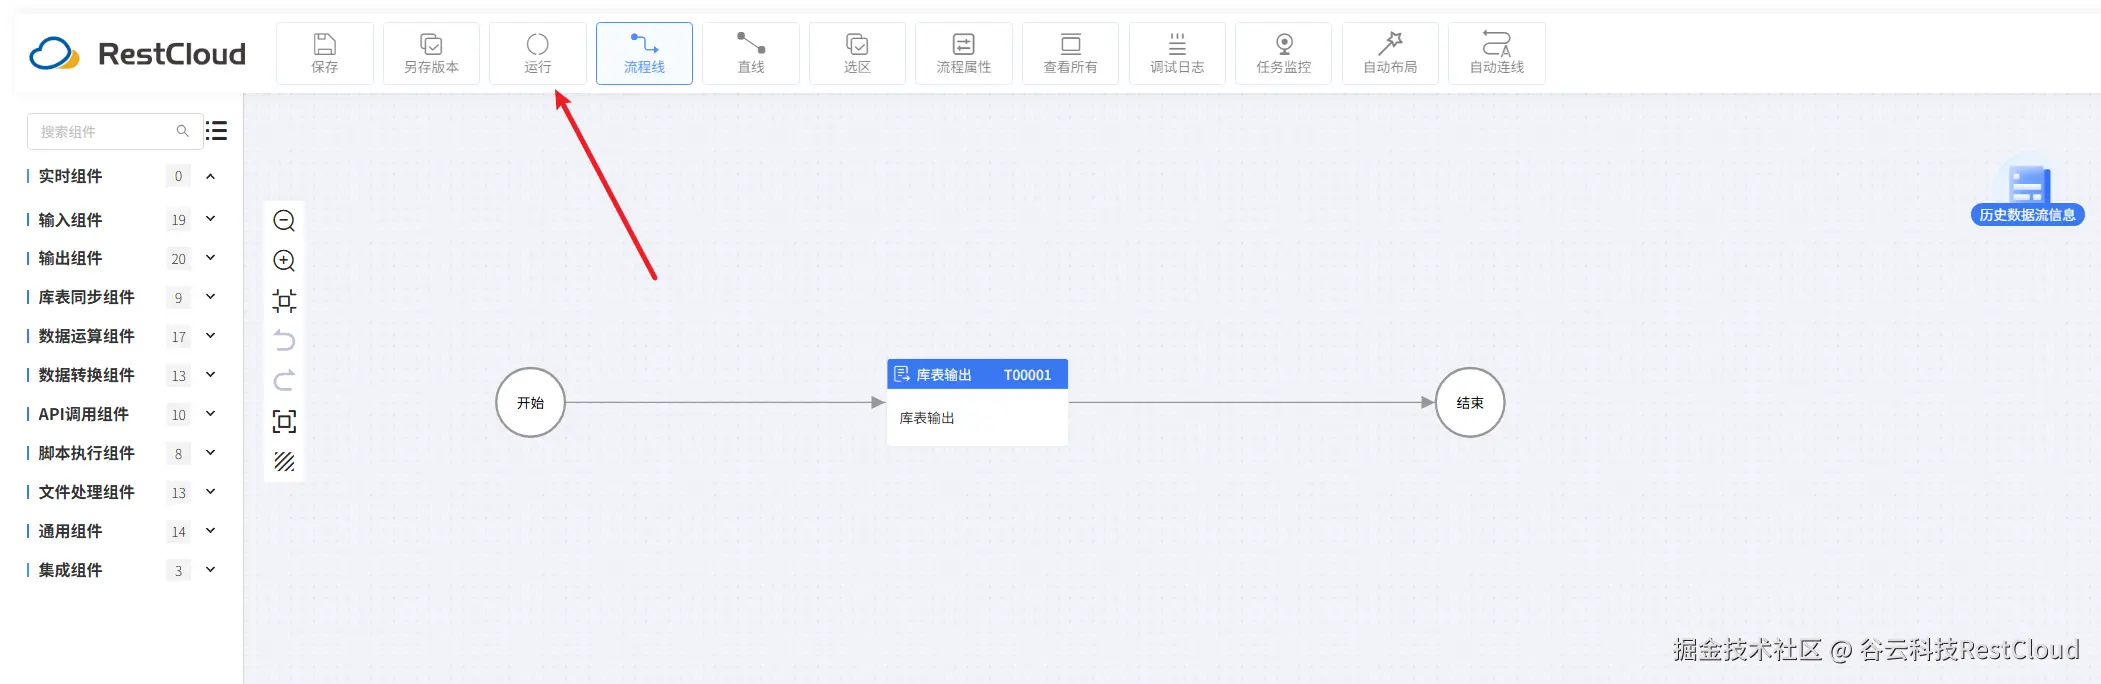Click the RestCloud logo
2101x684 pixels.
(x=137, y=53)
